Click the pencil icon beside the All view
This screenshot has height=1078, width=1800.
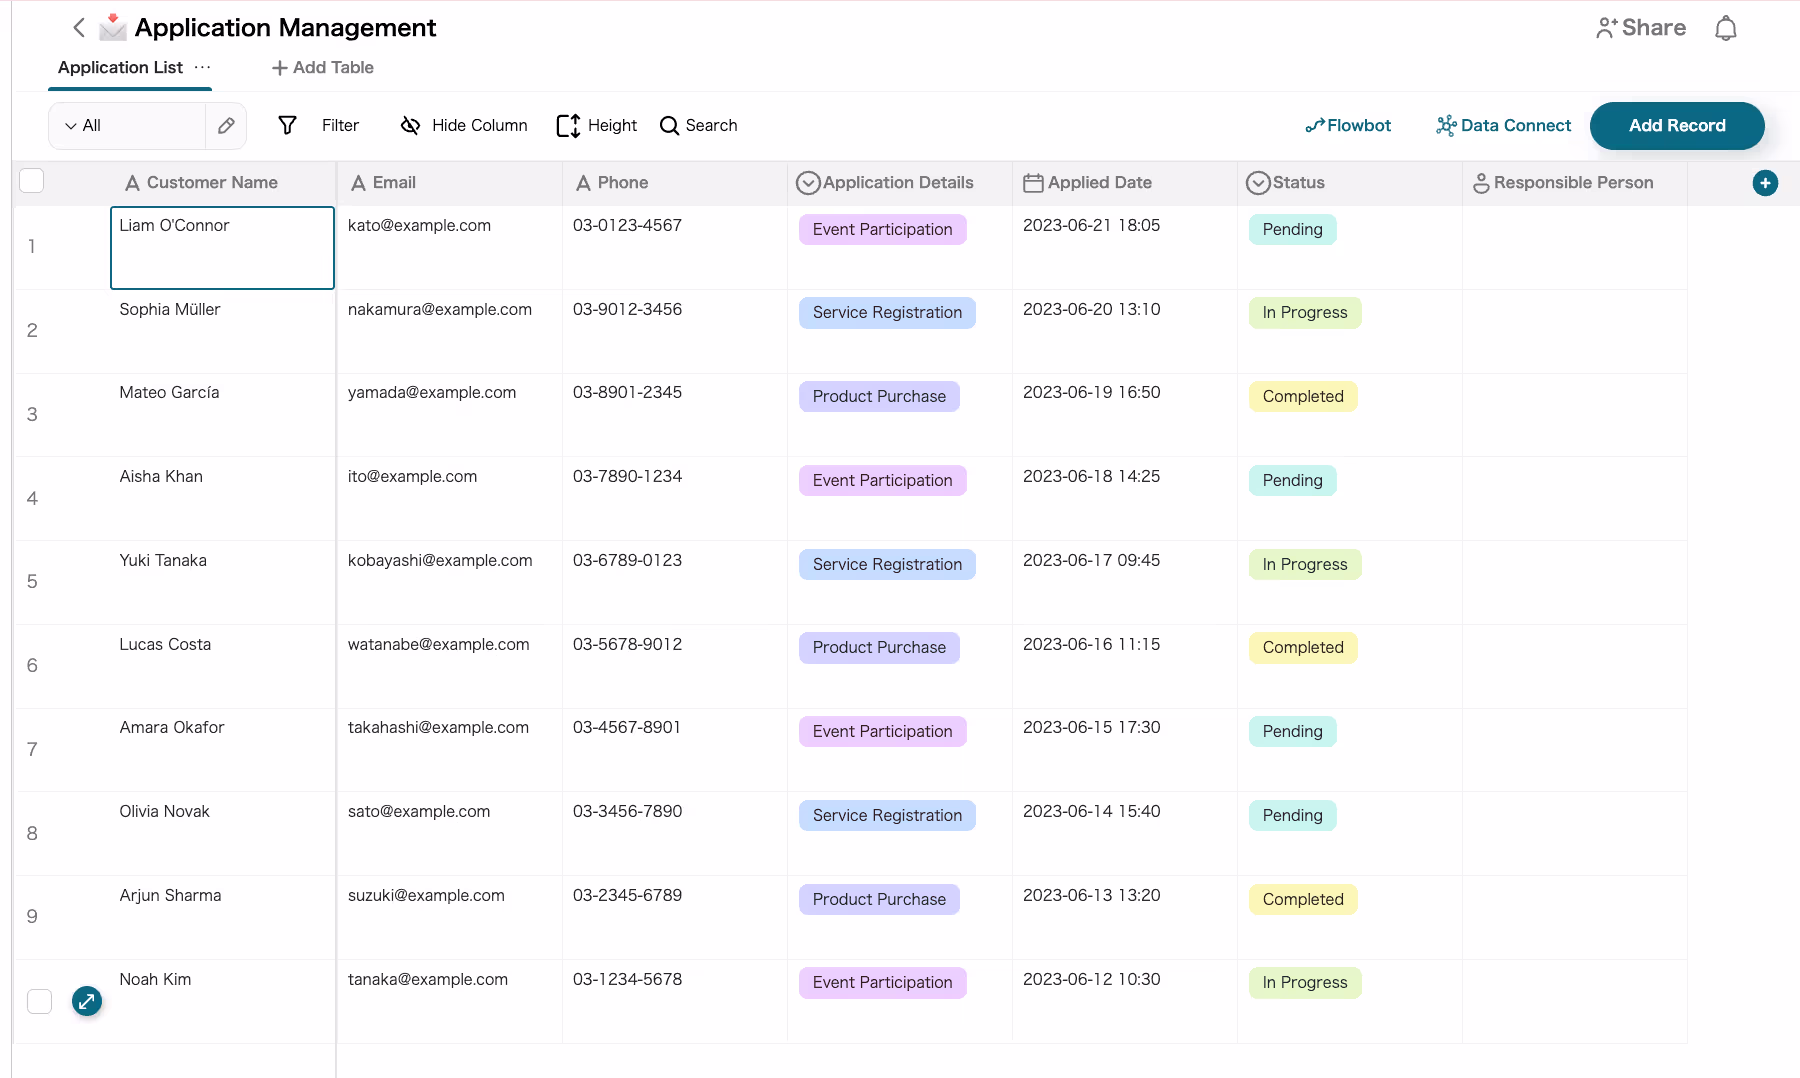coord(225,125)
